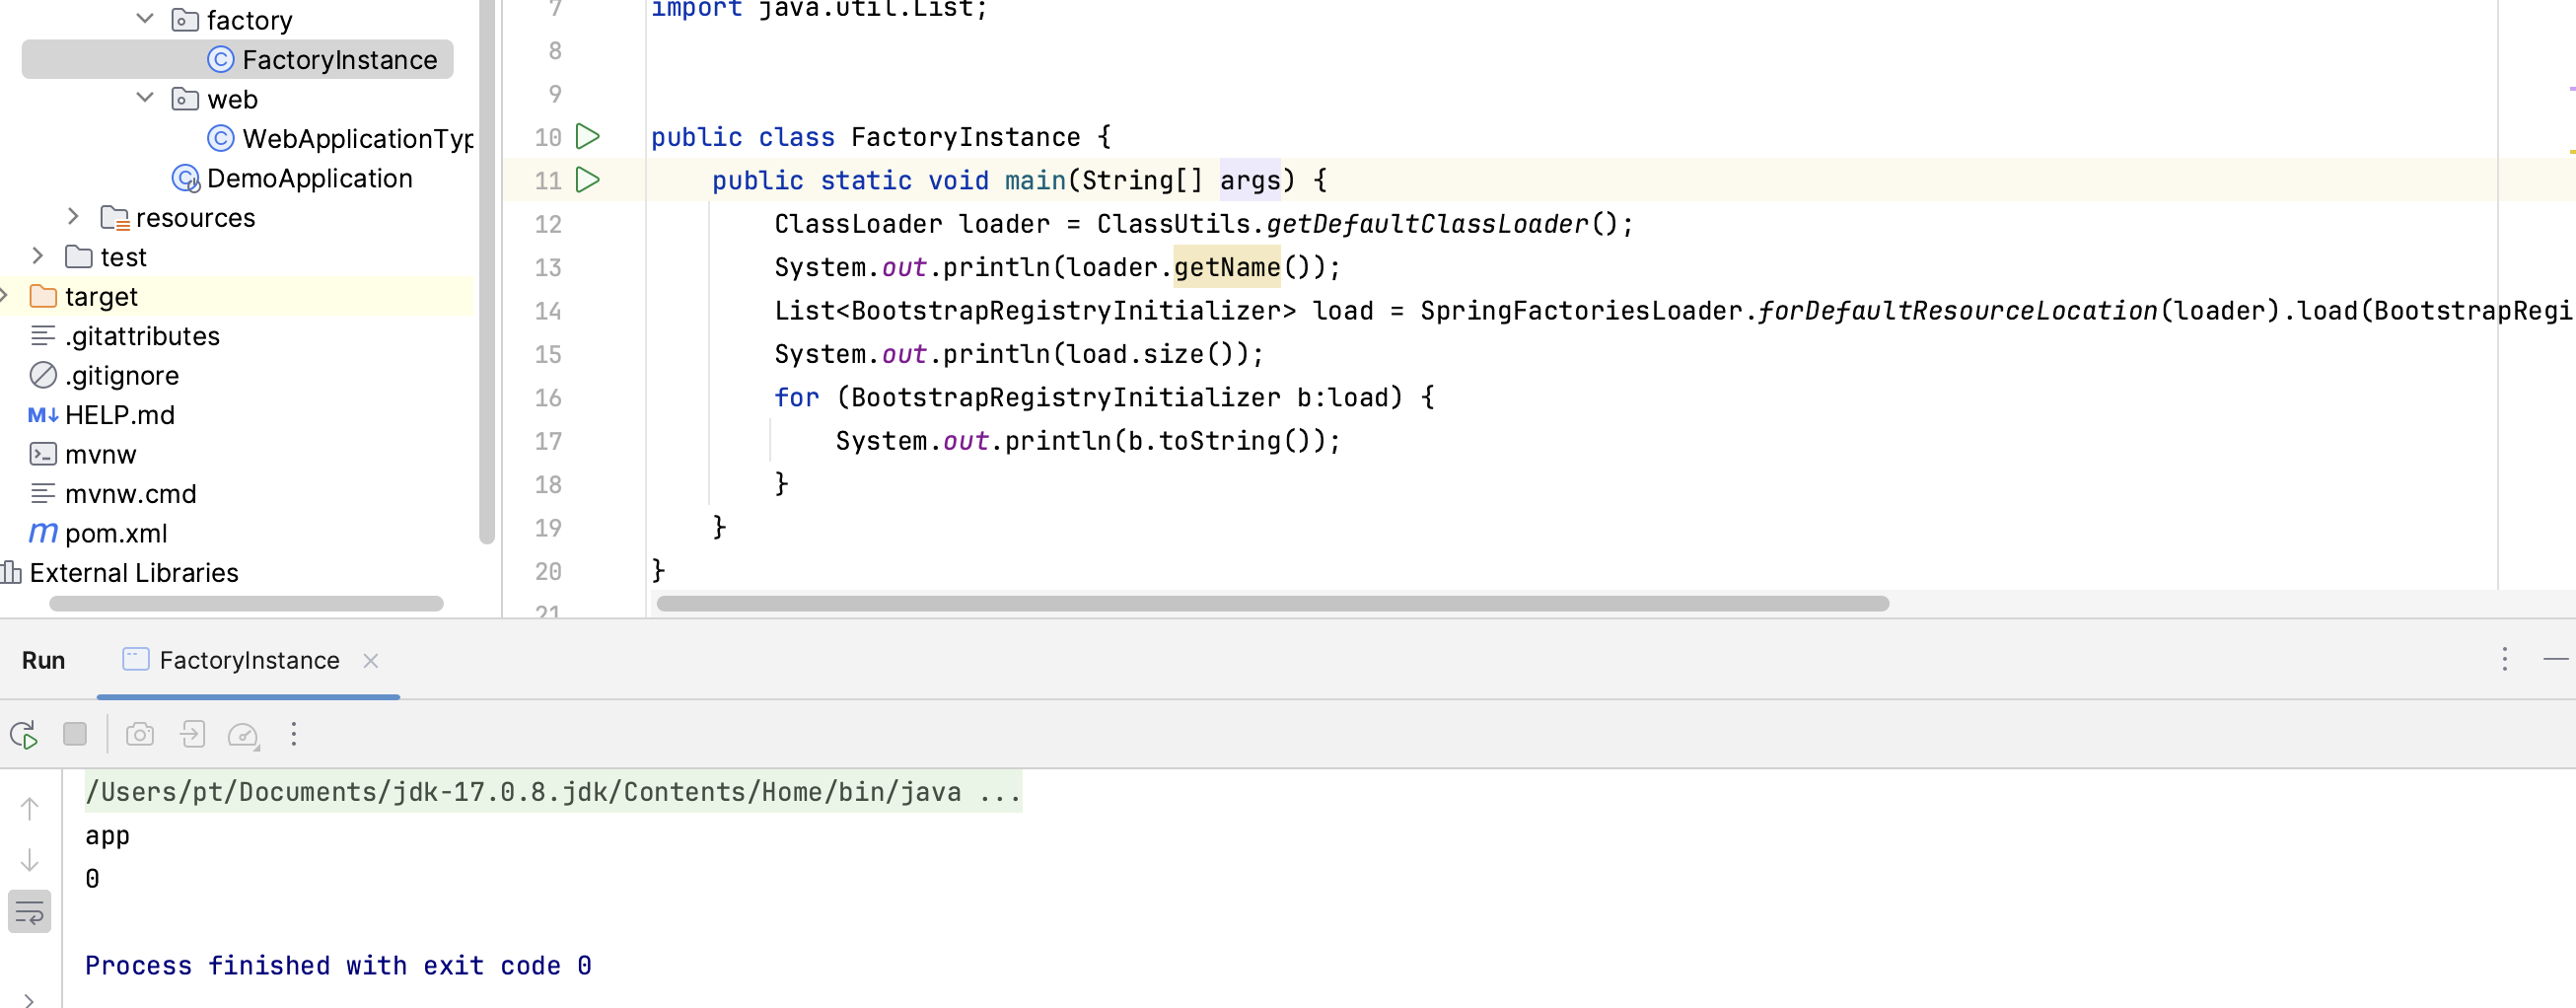Open Run tool window options menu
The height and width of the screenshot is (1008, 2576).
2504,659
